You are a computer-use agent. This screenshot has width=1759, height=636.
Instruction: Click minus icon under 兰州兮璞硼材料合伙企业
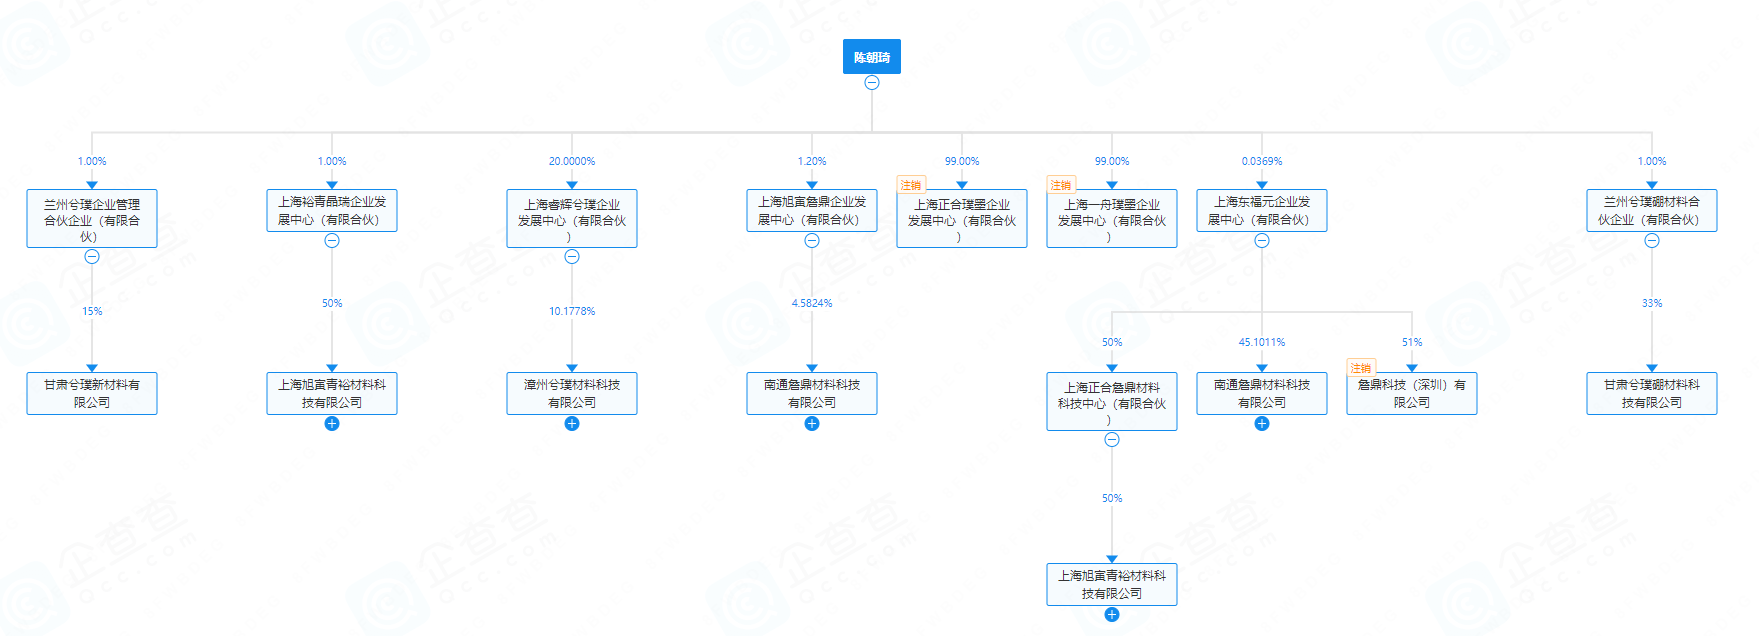coord(1652,241)
